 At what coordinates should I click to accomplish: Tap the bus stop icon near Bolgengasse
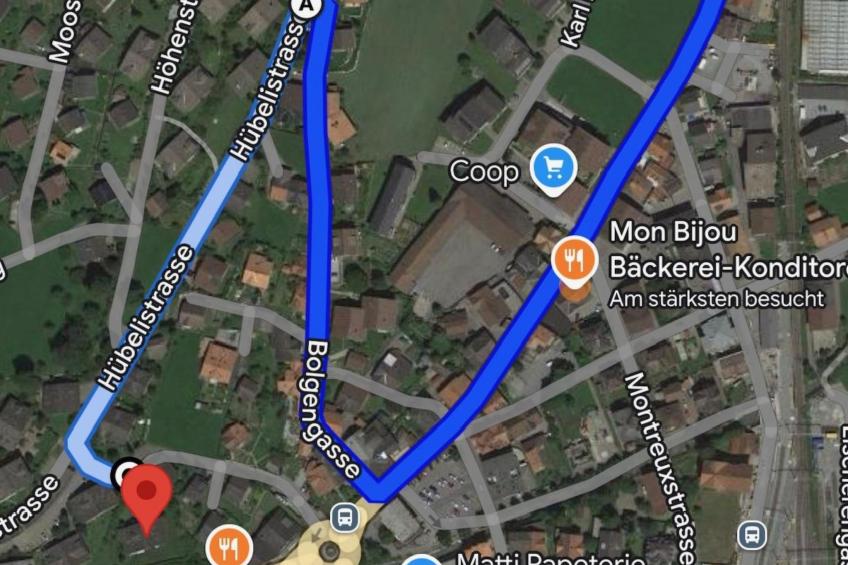tap(345, 517)
